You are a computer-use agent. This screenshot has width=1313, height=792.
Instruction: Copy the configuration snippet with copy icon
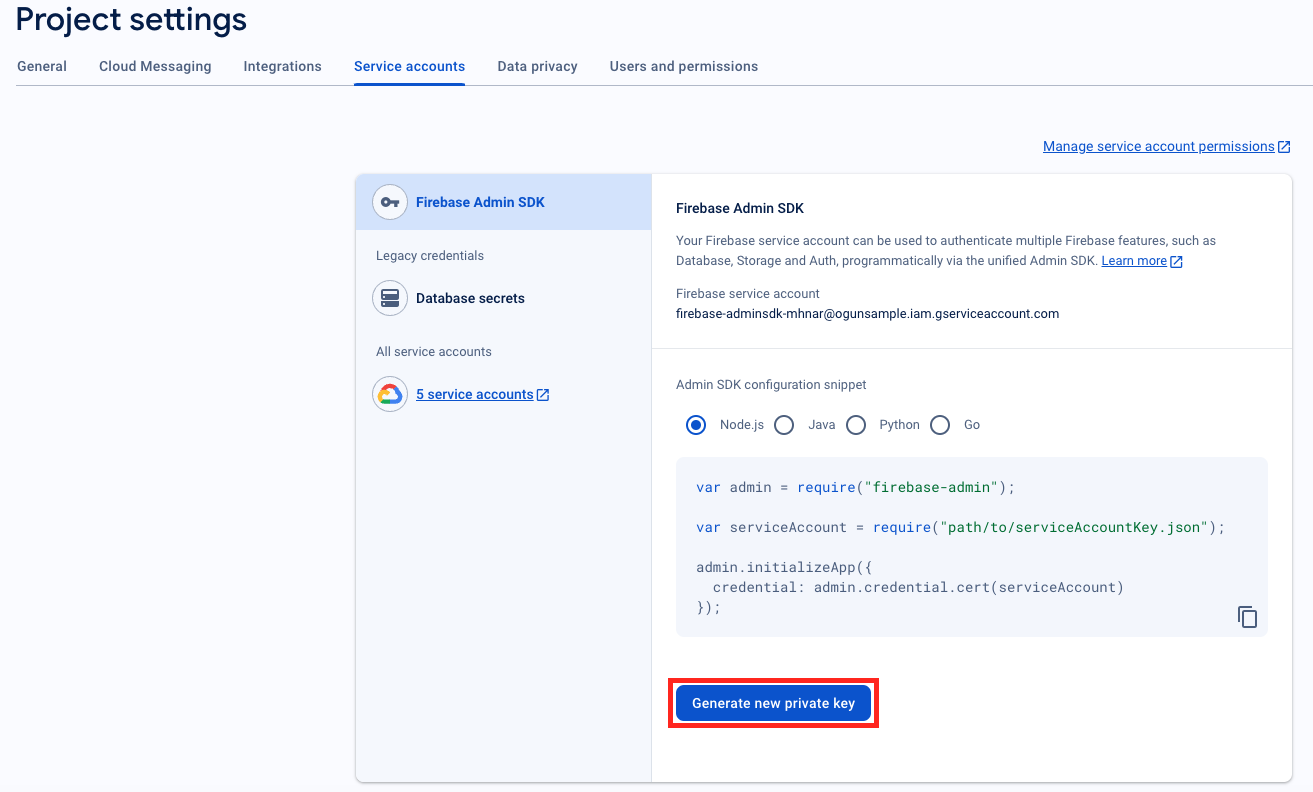coord(1247,617)
